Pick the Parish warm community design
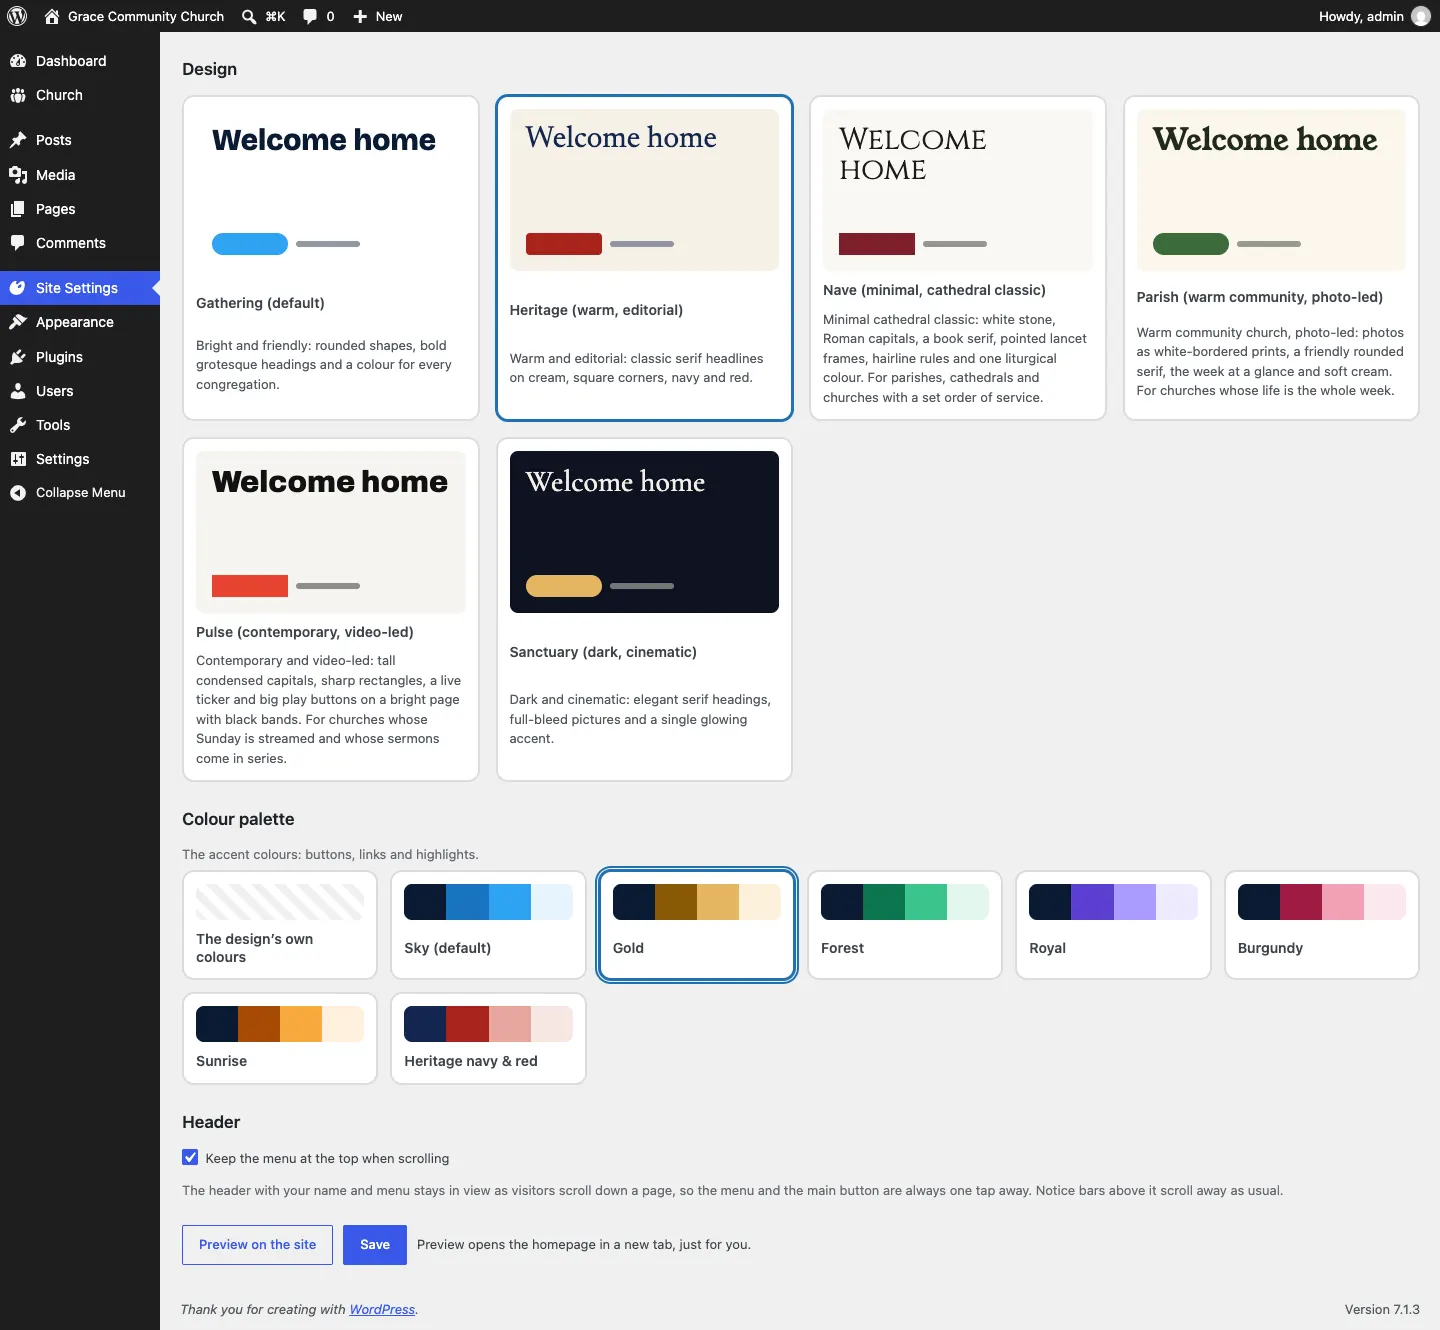Image resolution: width=1440 pixels, height=1330 pixels. 1271,258
